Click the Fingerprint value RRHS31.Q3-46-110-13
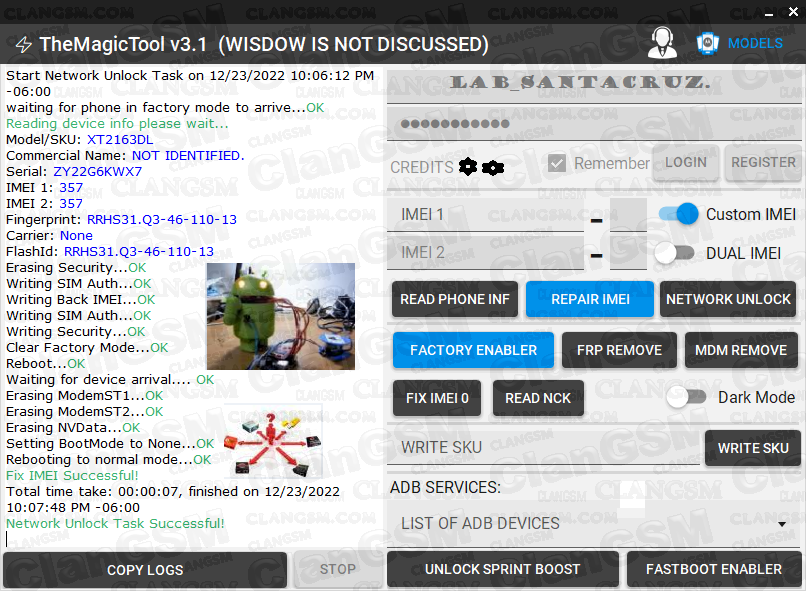The width and height of the screenshot is (806, 591). [162, 220]
